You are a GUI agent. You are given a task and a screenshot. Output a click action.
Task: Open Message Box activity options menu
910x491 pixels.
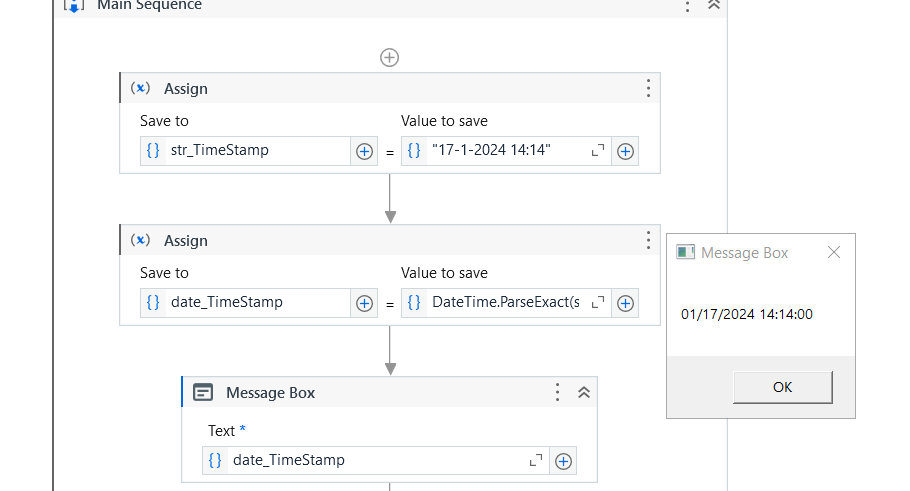(x=558, y=393)
